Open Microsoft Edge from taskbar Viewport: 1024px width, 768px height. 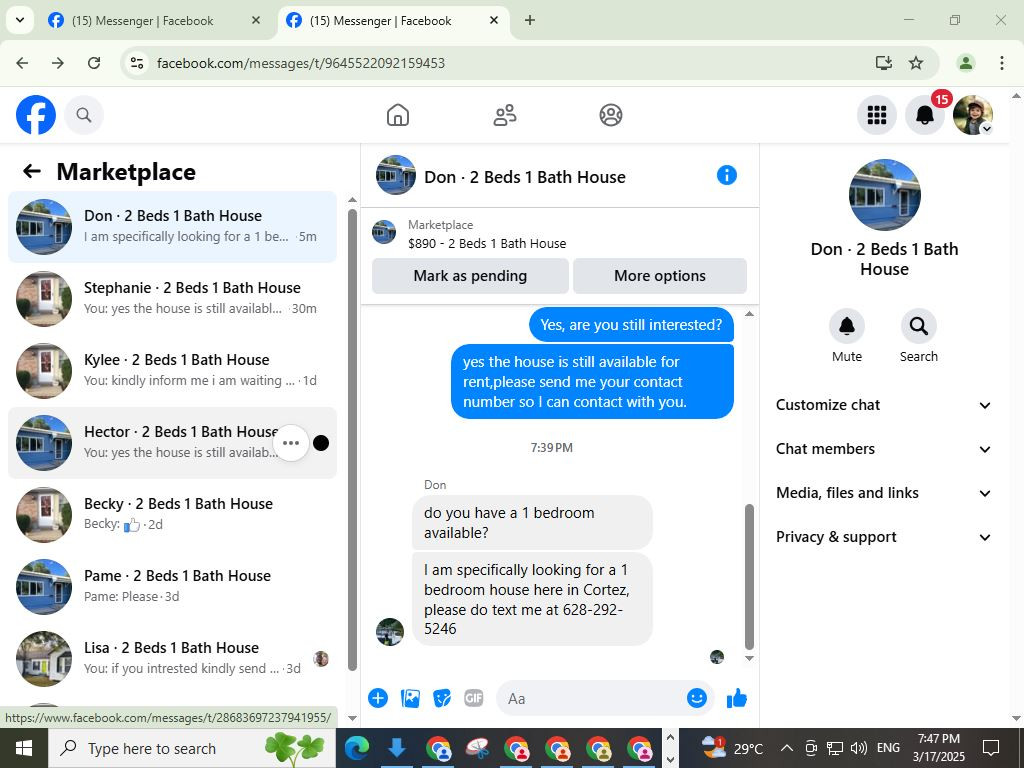tap(357, 748)
